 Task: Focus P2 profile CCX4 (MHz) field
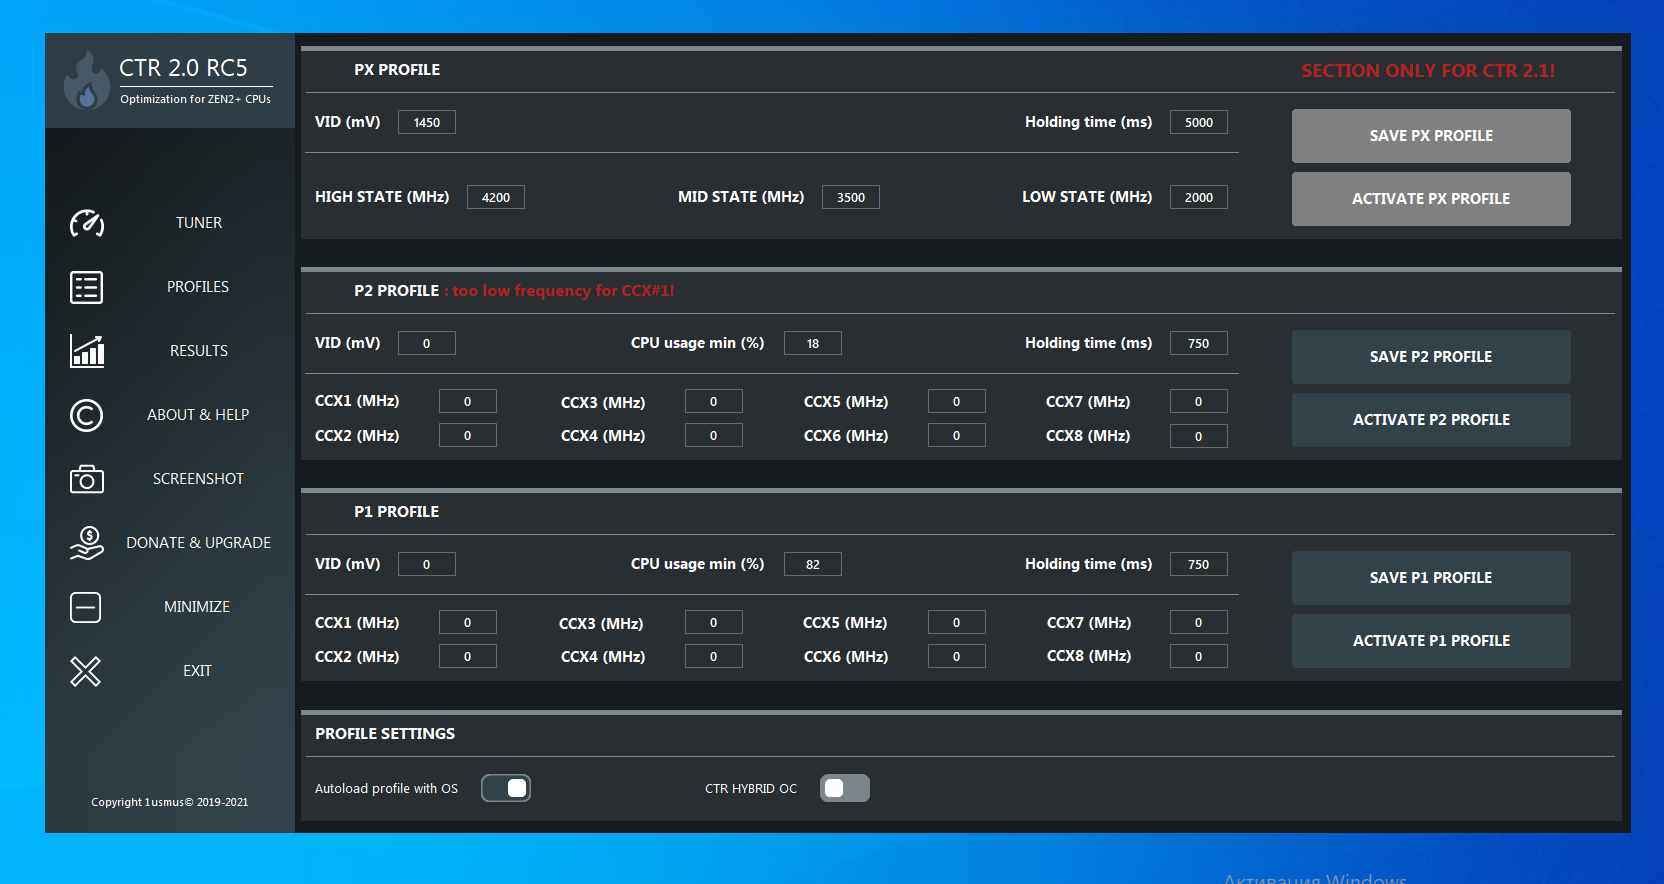(714, 435)
